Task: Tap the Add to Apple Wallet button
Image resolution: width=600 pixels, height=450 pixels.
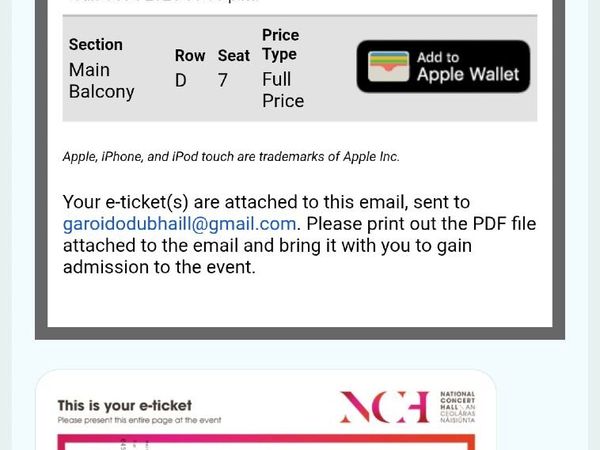Action: 443,66
